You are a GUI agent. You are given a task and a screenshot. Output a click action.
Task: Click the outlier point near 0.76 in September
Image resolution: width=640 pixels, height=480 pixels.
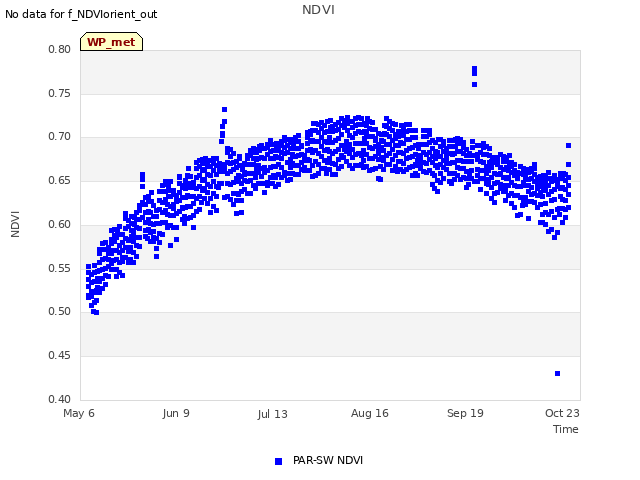[x=474, y=84]
